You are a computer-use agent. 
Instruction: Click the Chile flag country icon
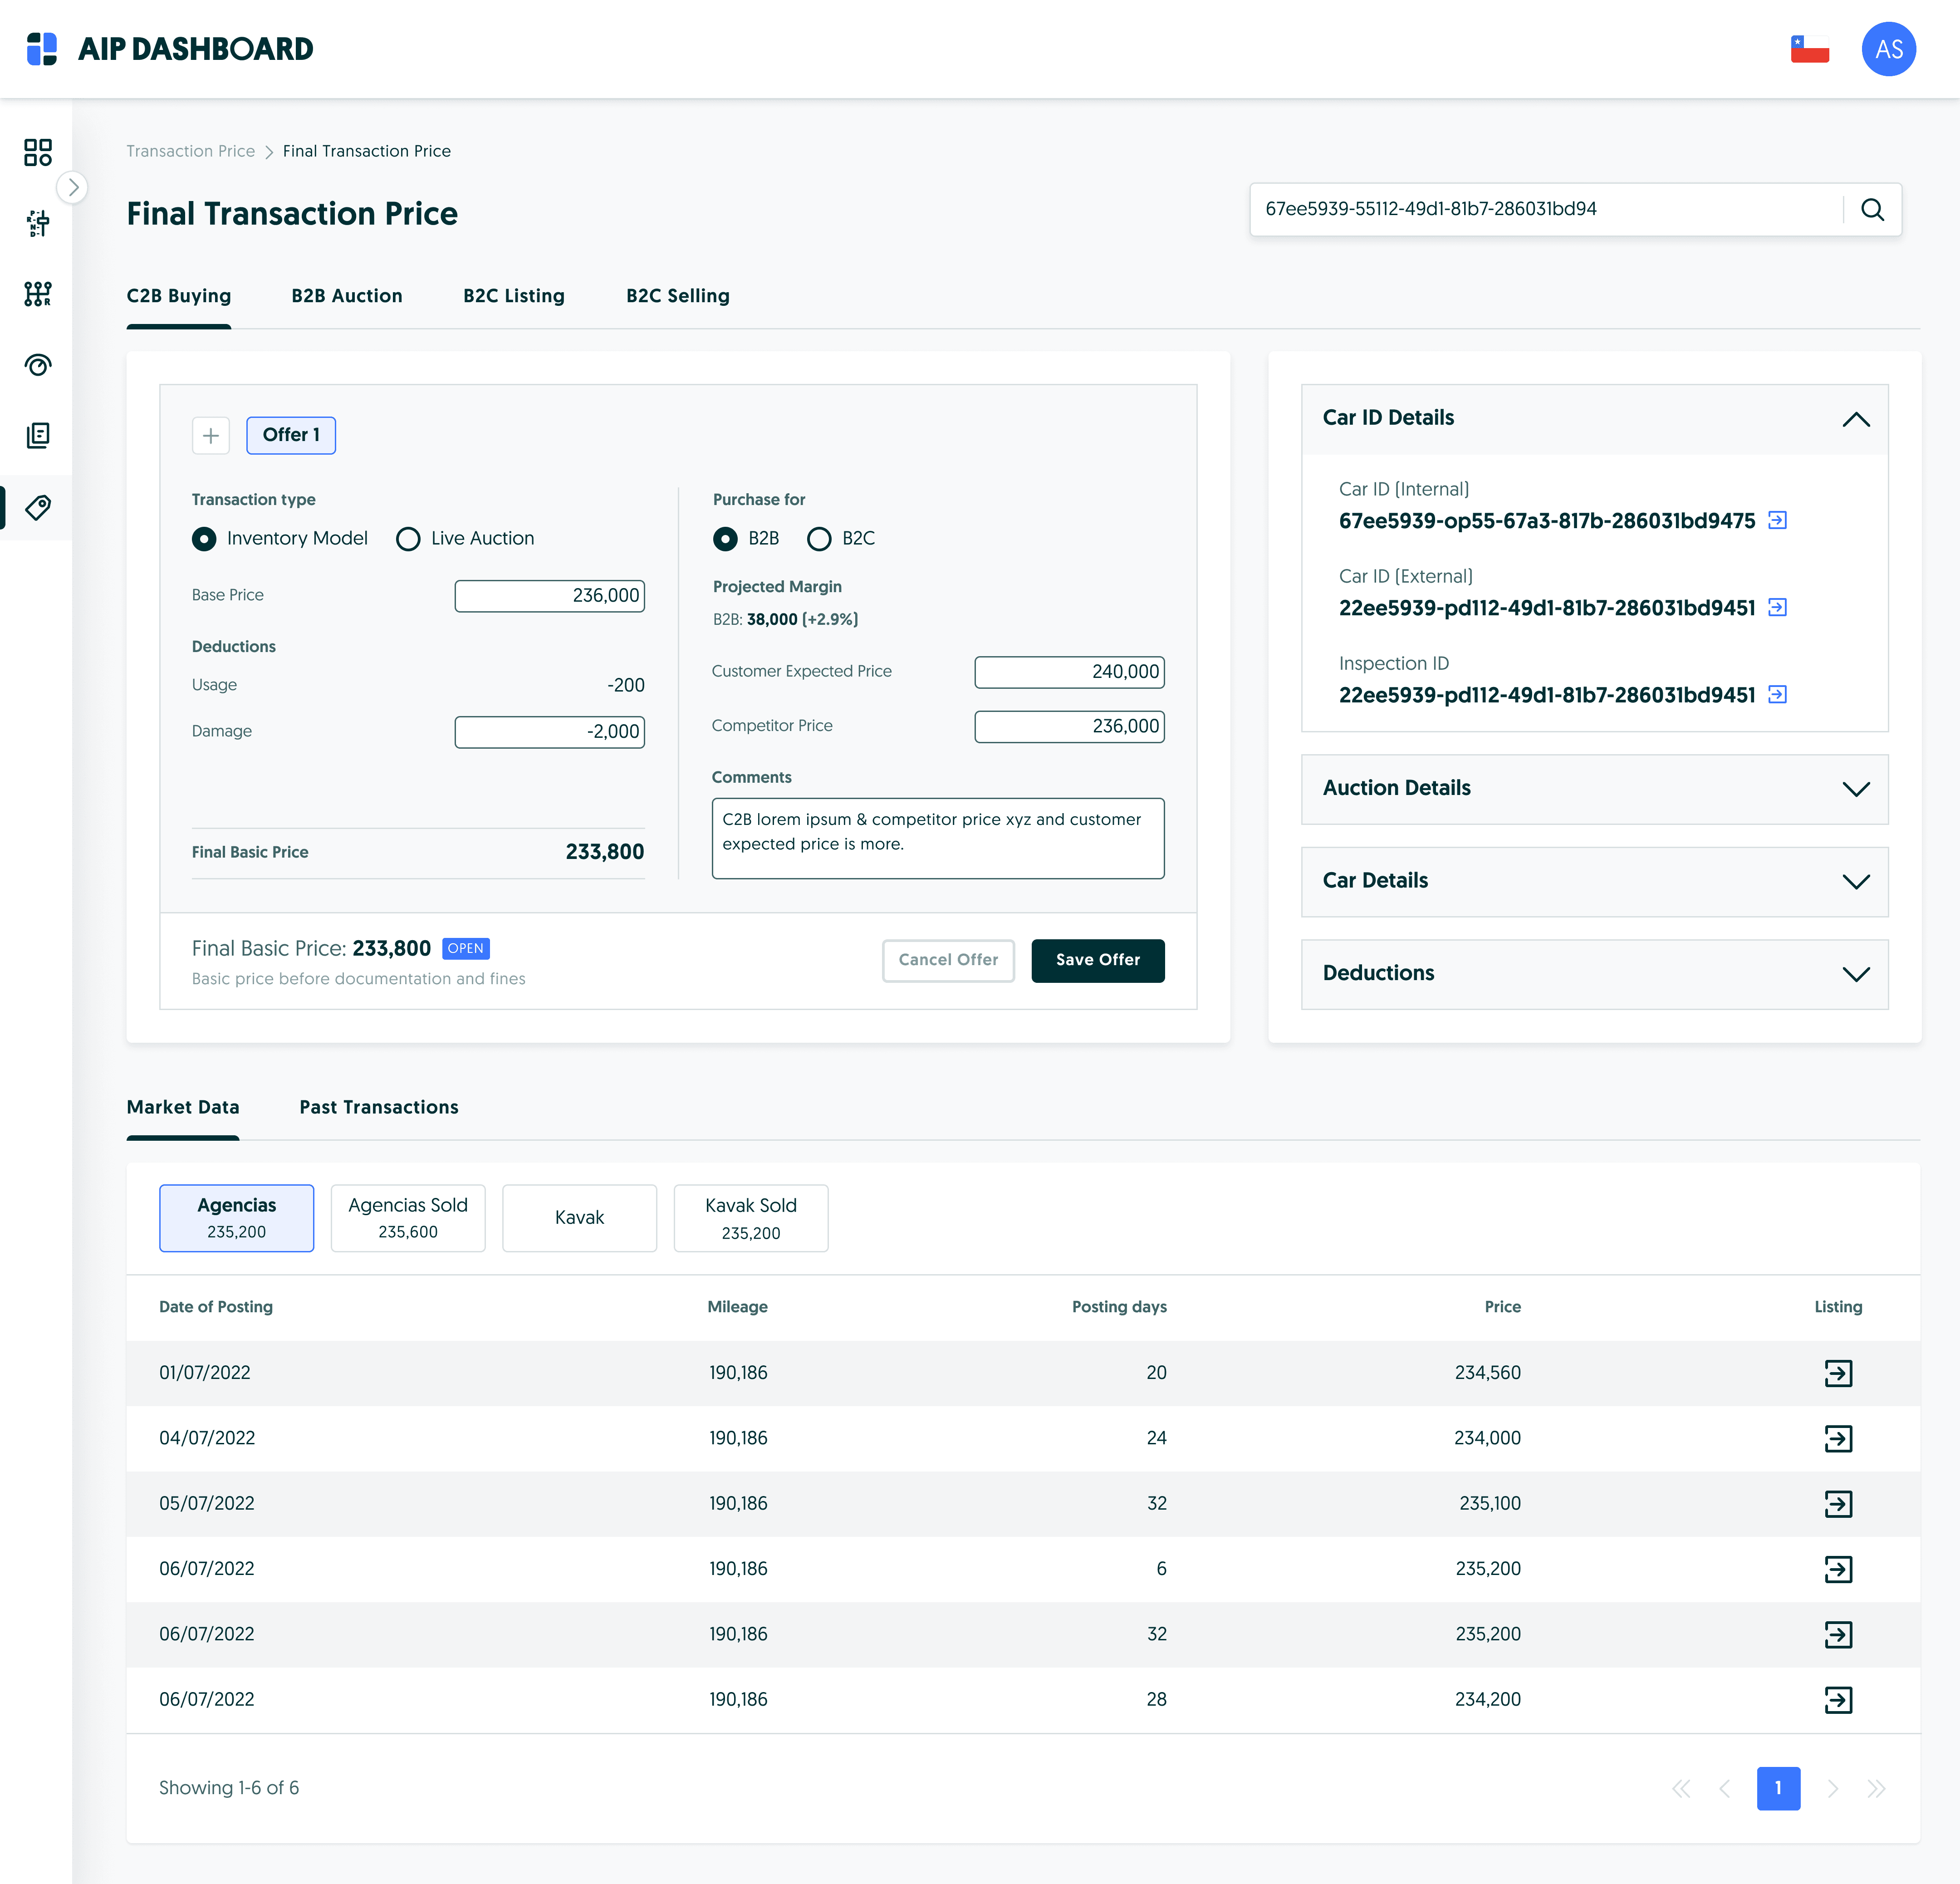coord(1809,49)
